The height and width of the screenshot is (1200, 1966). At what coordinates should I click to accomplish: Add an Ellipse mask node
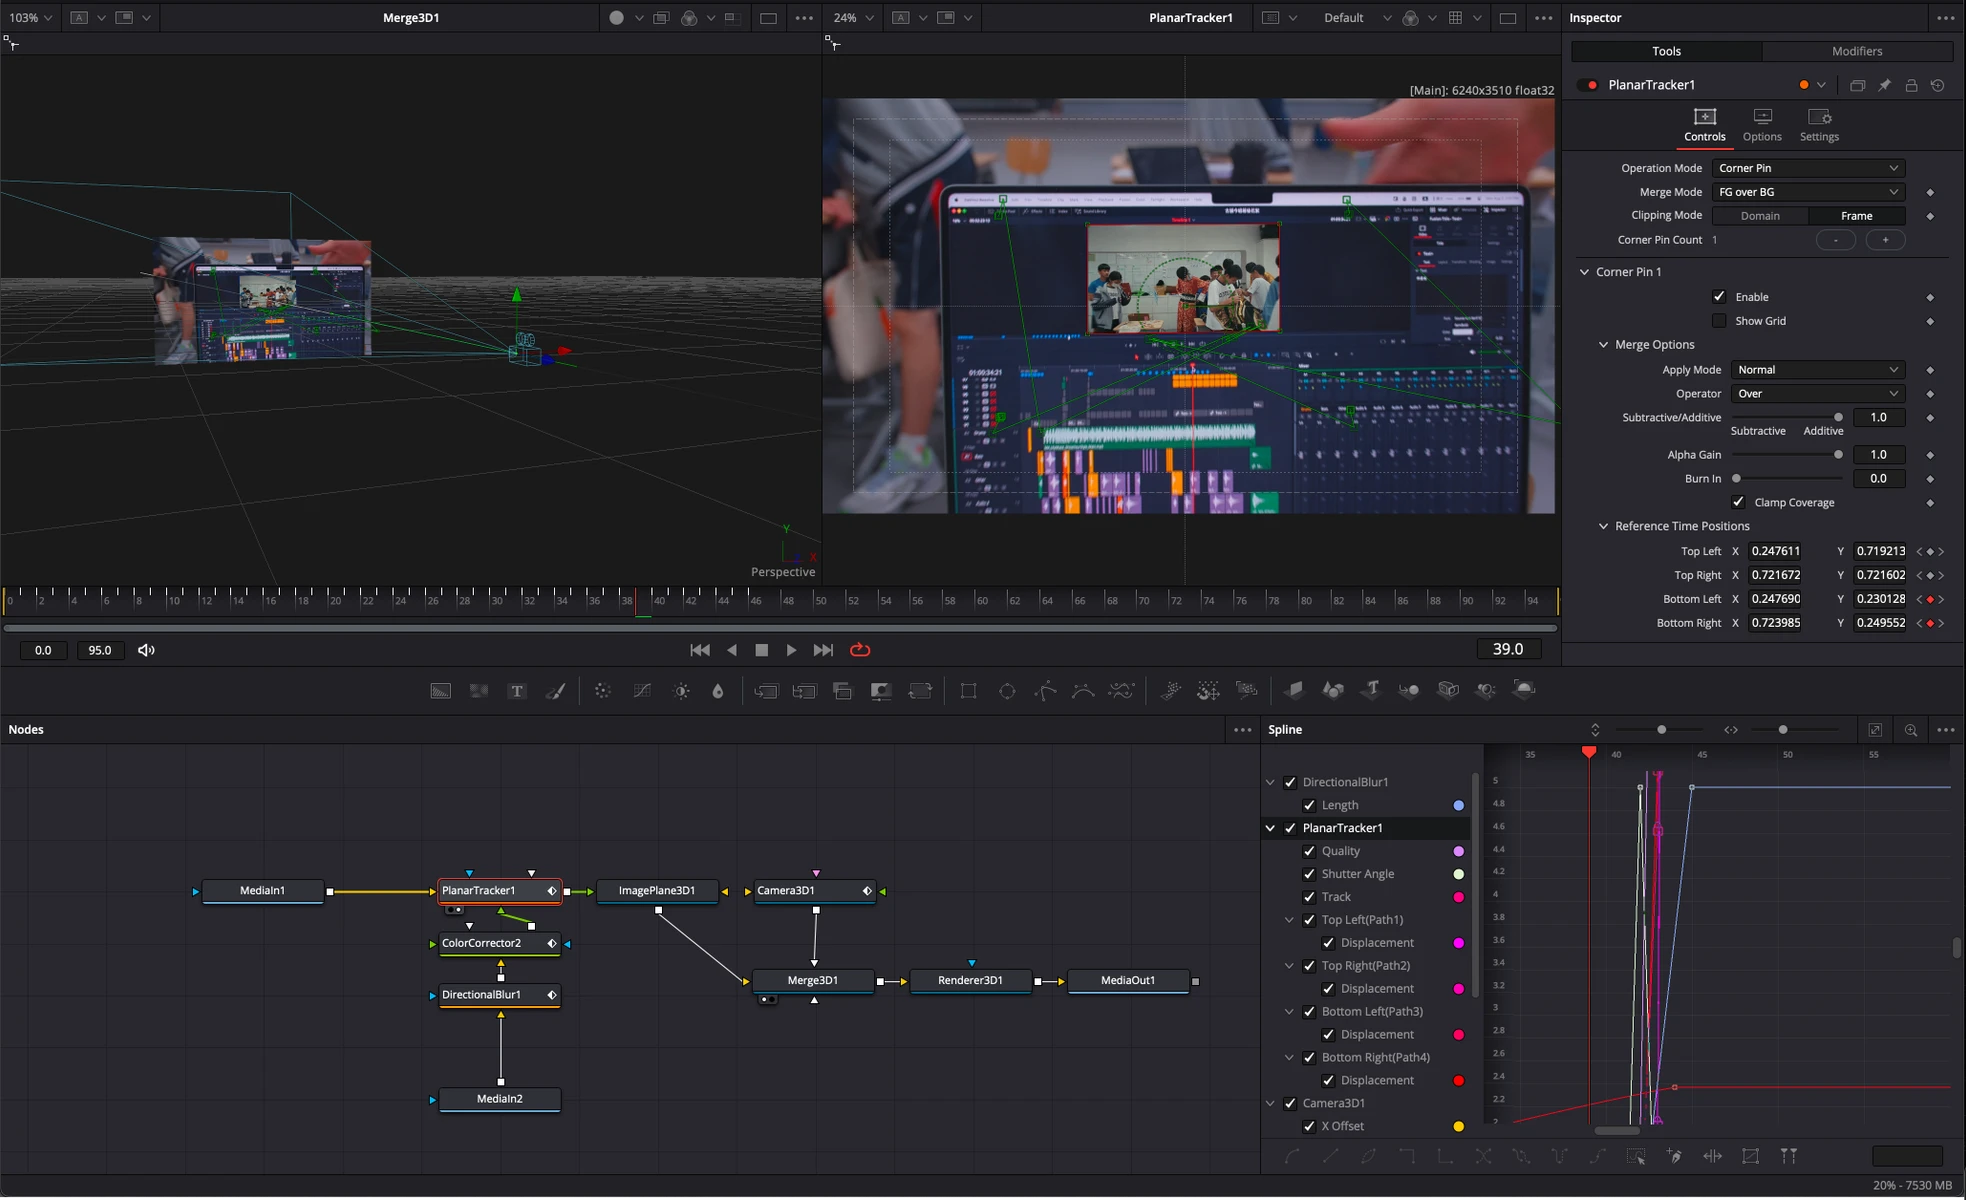(x=1007, y=691)
